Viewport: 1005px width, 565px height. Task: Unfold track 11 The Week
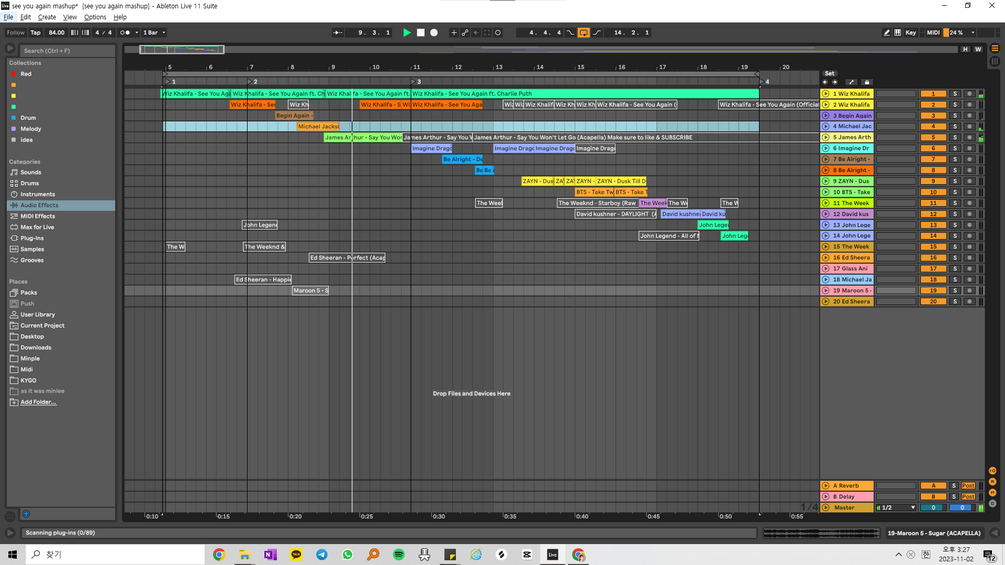[x=826, y=203]
